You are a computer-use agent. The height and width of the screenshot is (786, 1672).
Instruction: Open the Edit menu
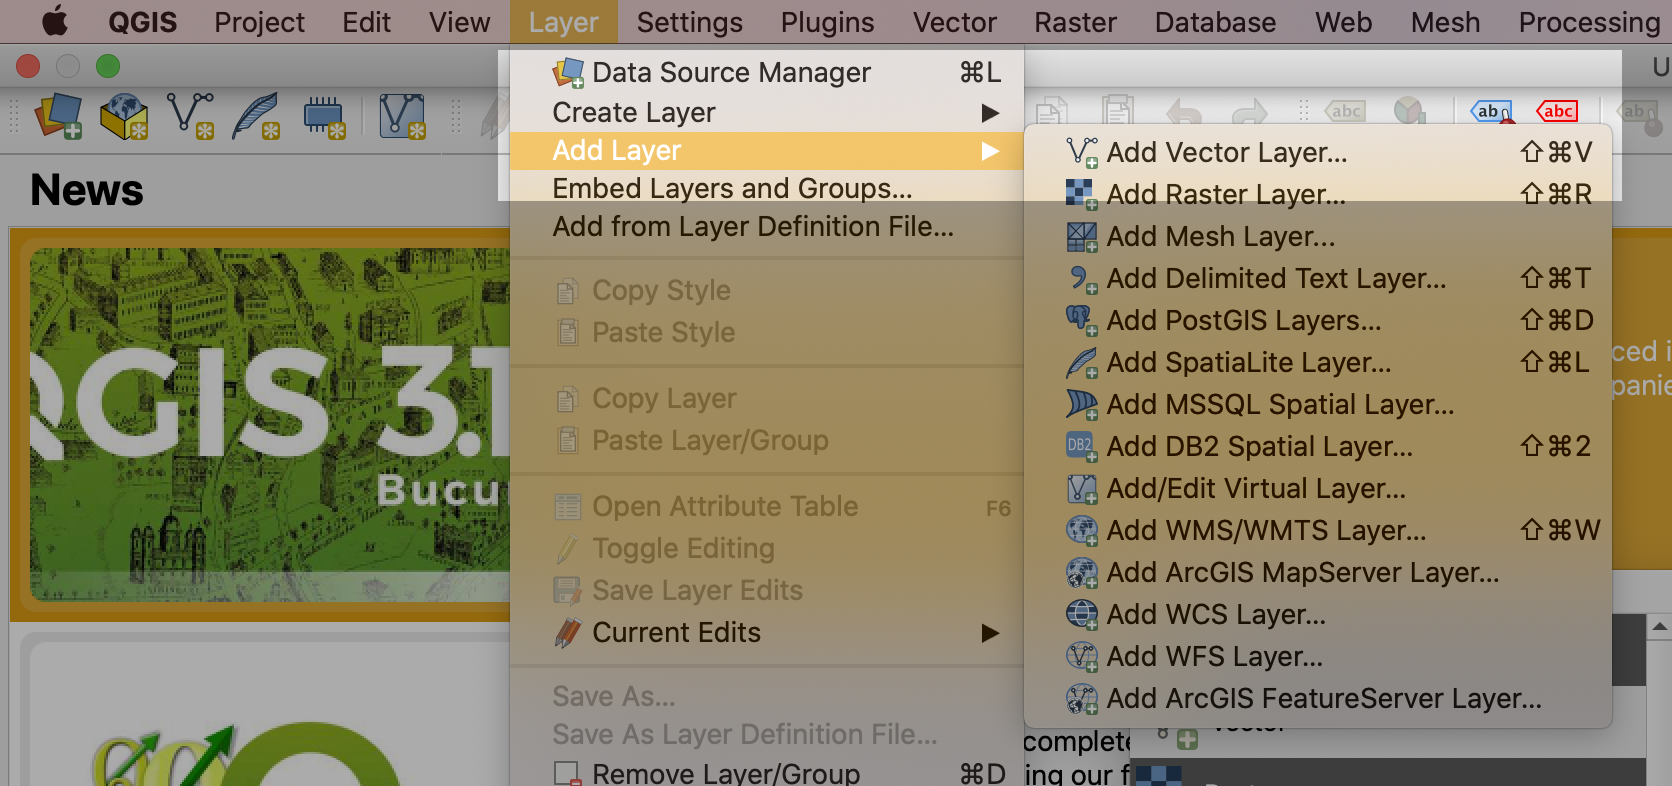point(366,22)
